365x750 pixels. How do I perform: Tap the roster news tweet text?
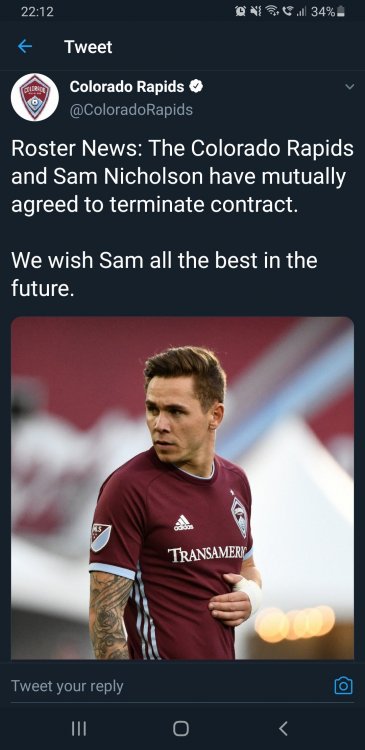tap(182, 219)
